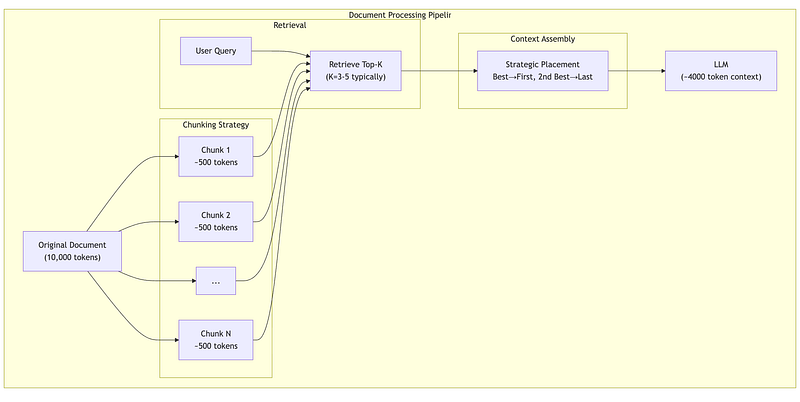
Task: Select the Chunk 2 node
Action: (x=216, y=221)
